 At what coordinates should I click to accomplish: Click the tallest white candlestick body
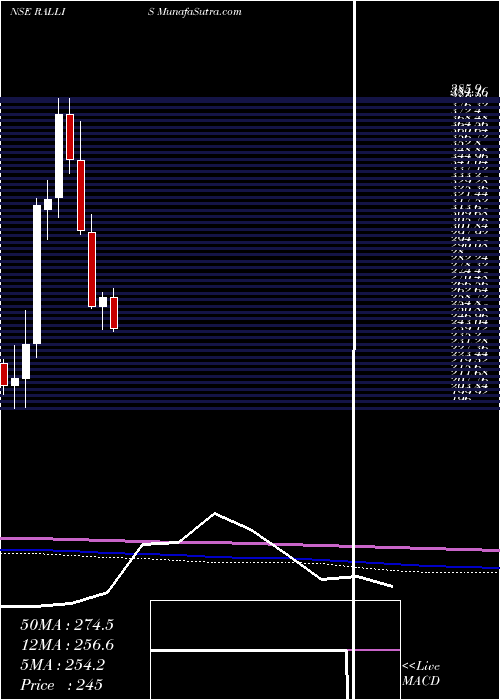pyautogui.click(x=37, y=275)
